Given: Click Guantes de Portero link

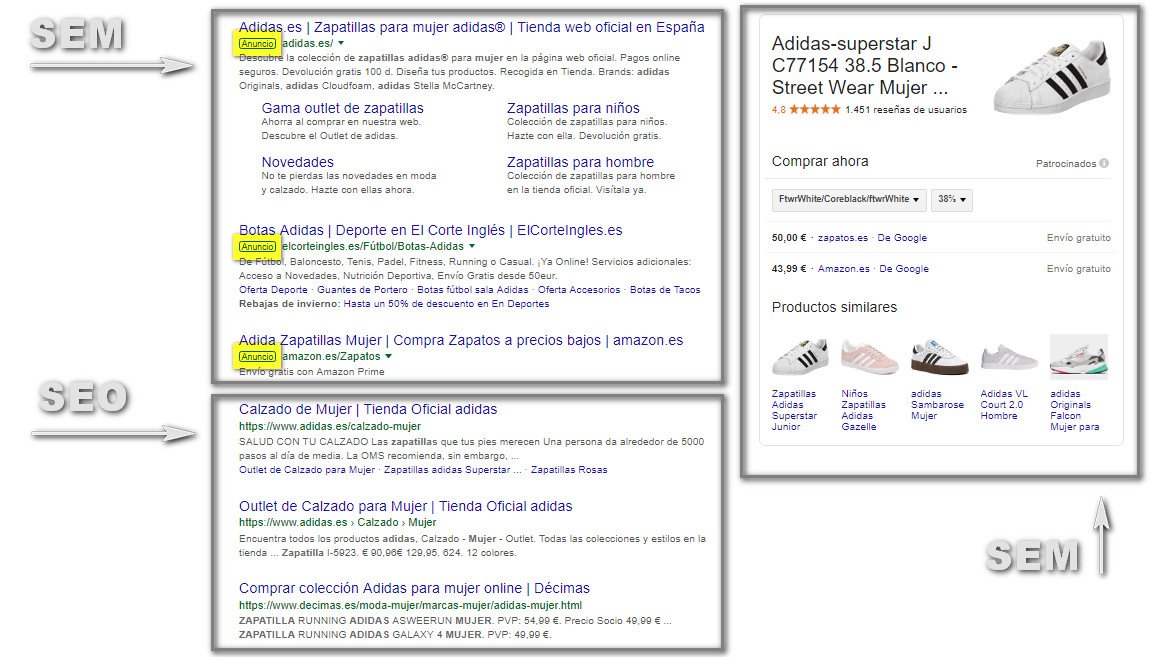Looking at the screenshot, I should (x=363, y=290).
